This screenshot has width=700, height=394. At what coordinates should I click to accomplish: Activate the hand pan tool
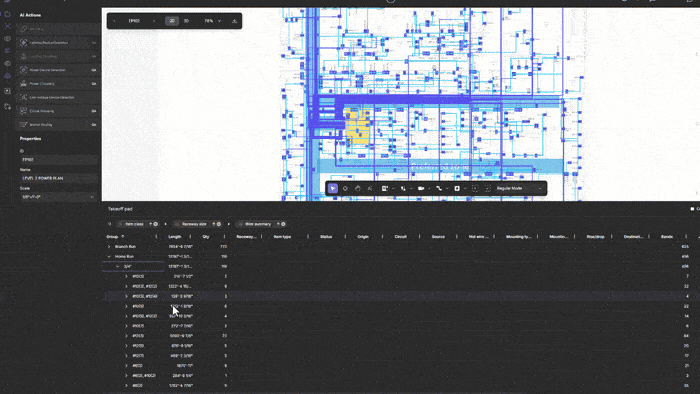[x=358, y=189]
